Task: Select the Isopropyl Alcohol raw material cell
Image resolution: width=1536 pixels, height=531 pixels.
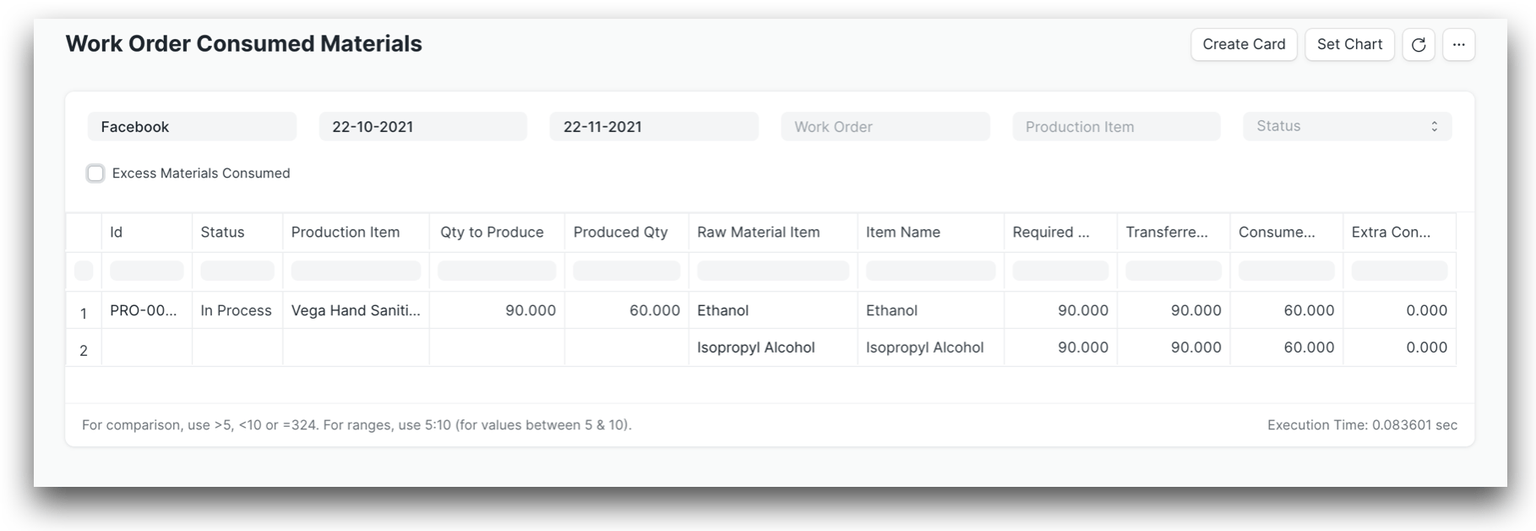Action: [756, 348]
